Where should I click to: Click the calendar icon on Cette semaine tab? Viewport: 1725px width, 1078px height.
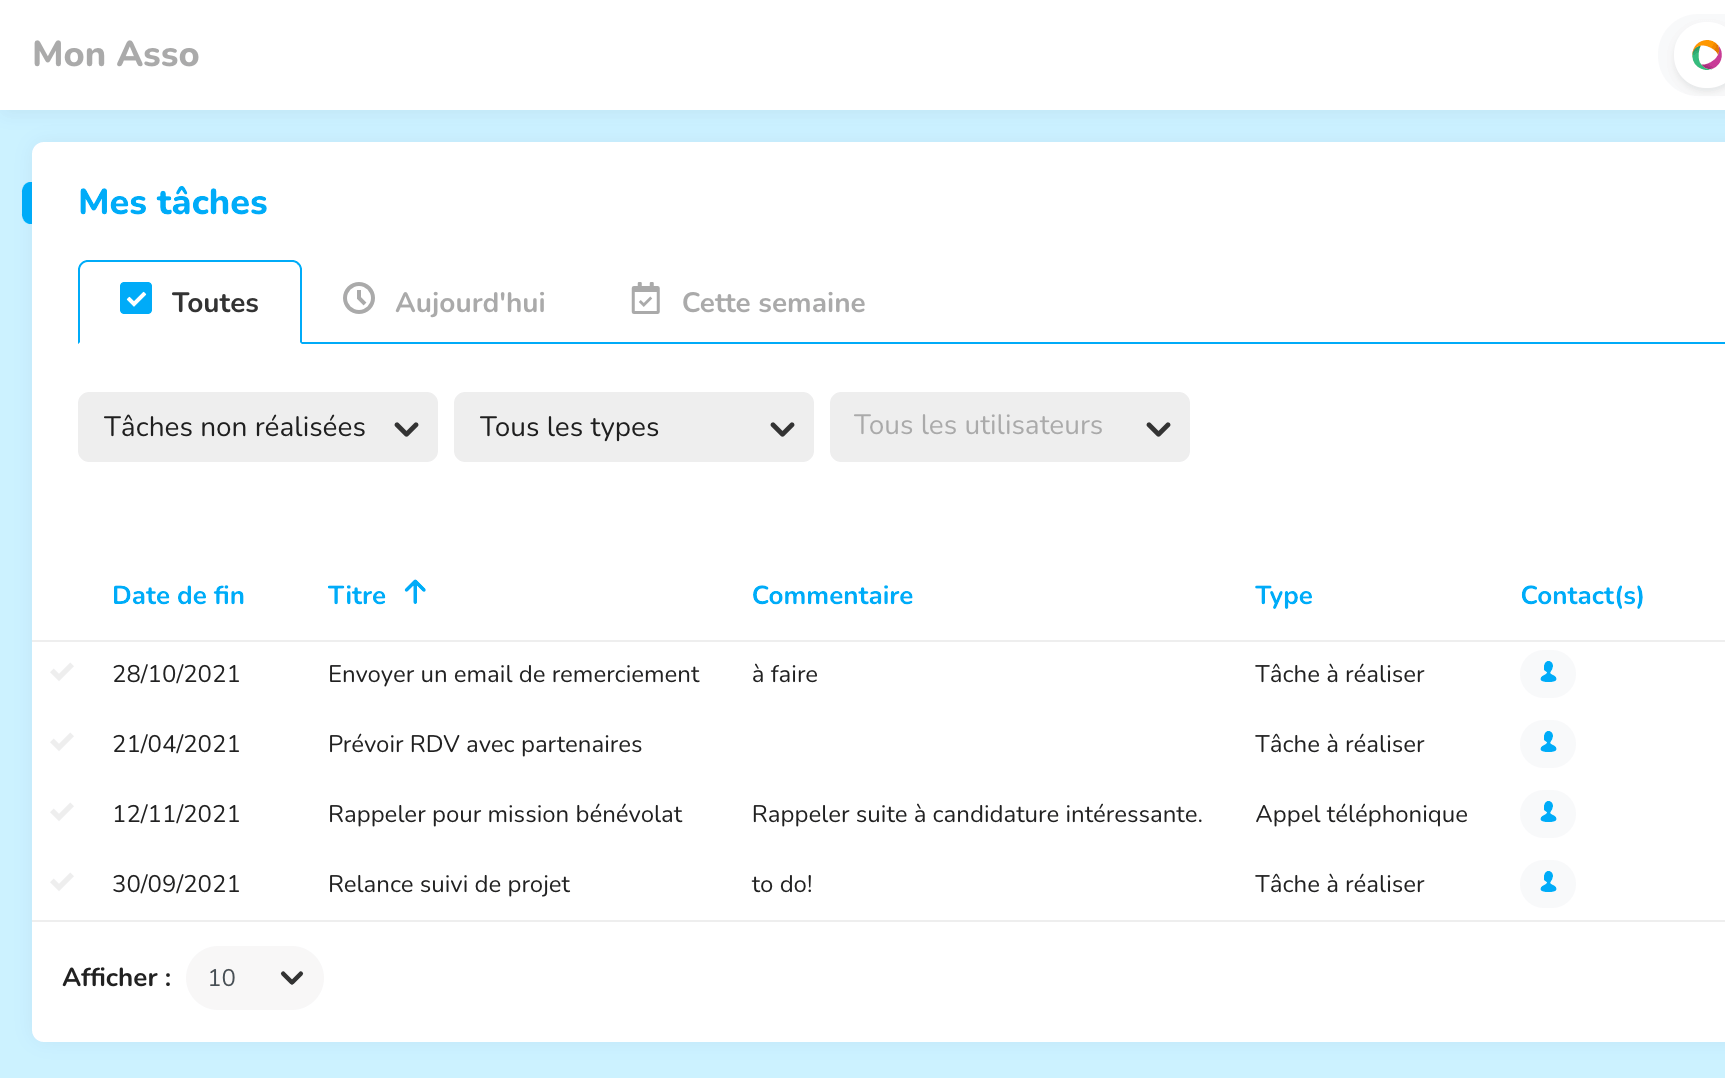(646, 299)
